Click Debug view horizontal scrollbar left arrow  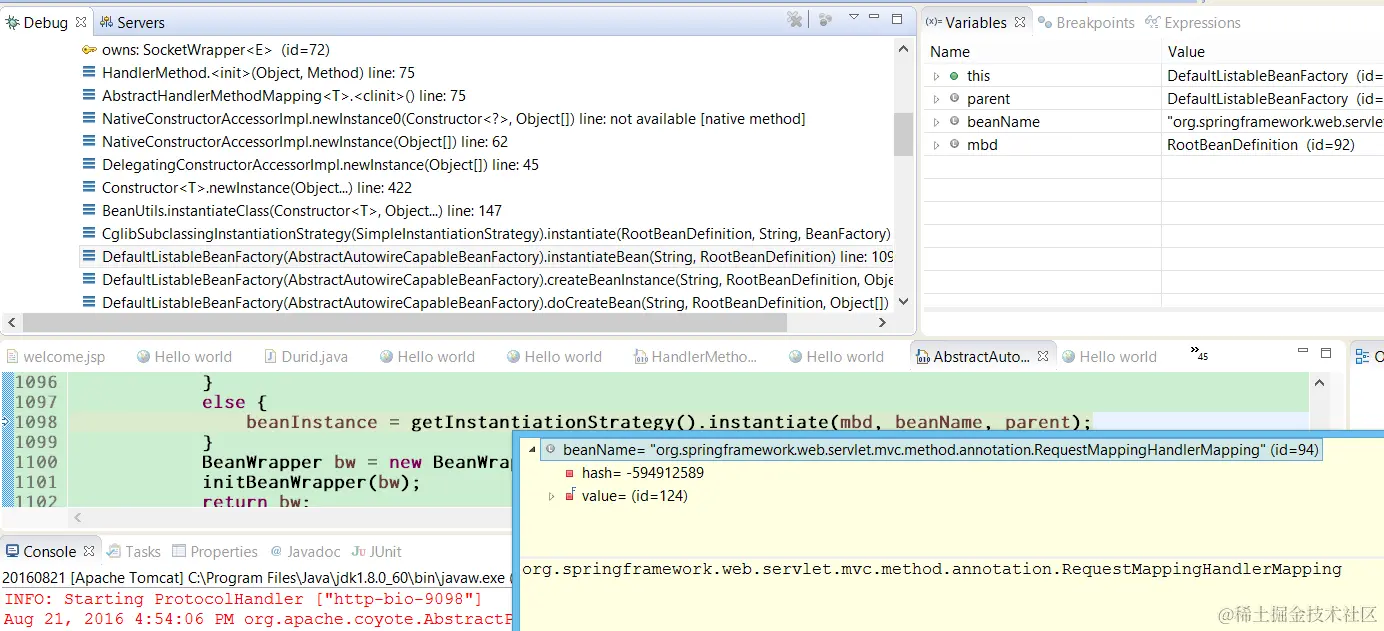coord(12,323)
